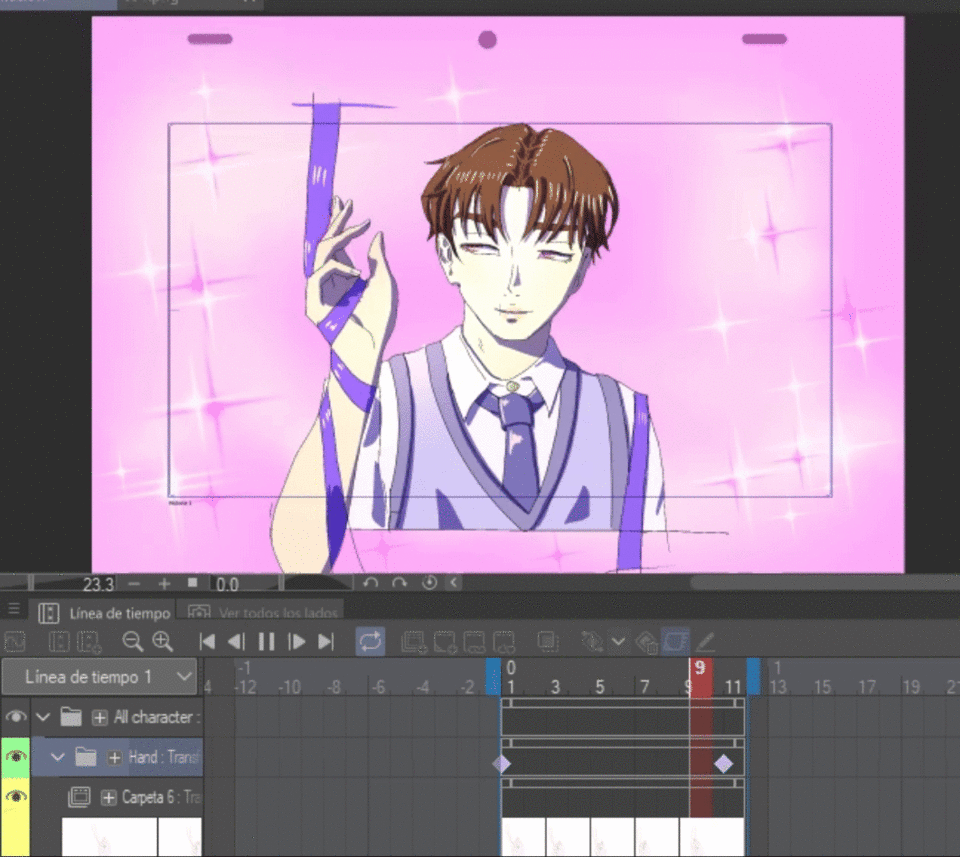
Task: Click frame 5 on the timeline ruler
Action: pyautogui.click(x=600, y=687)
